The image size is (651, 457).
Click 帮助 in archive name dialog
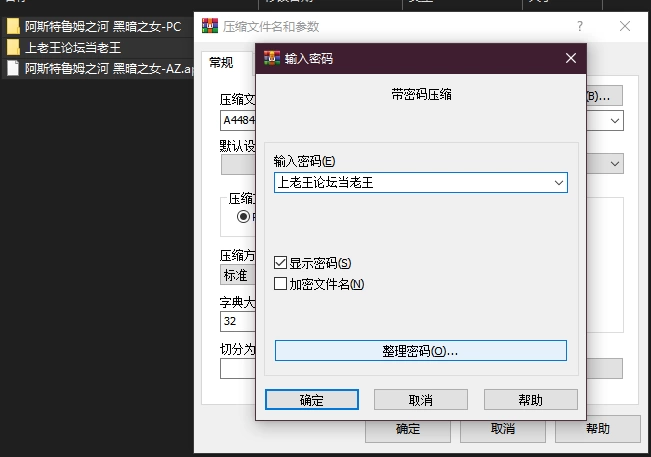(x=598, y=429)
